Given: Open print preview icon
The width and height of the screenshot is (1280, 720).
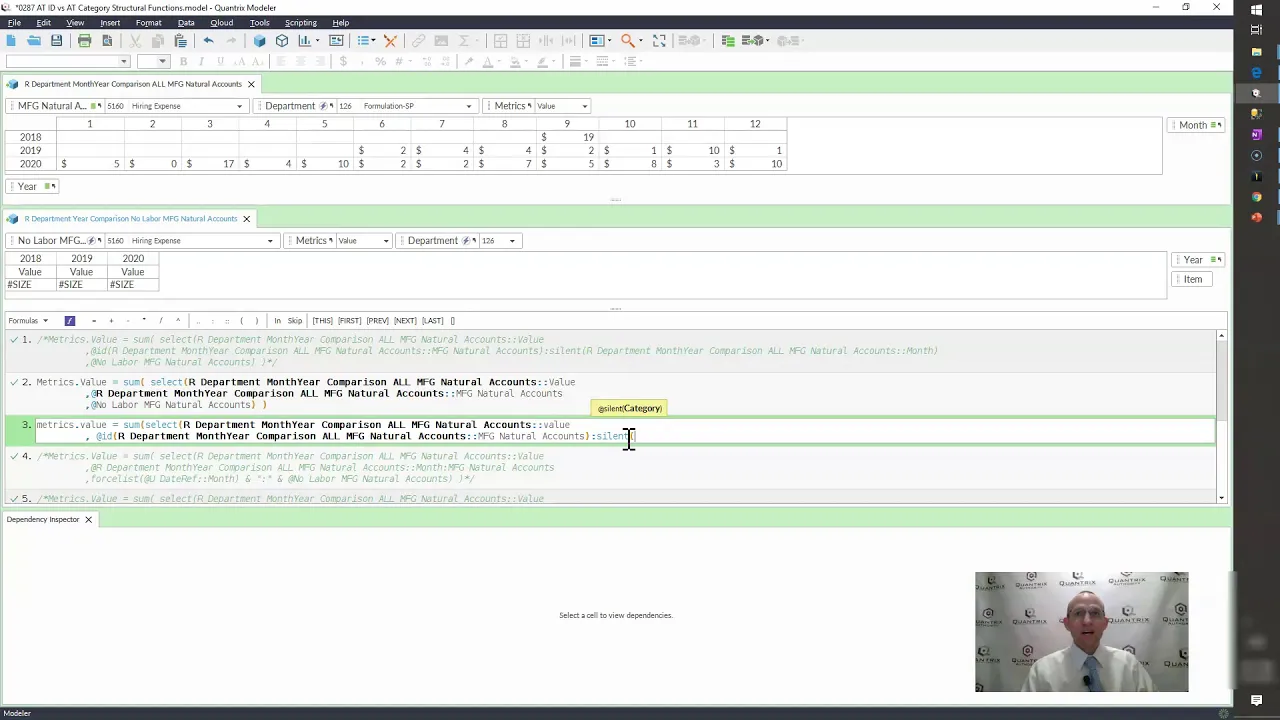Looking at the screenshot, I should (107, 41).
